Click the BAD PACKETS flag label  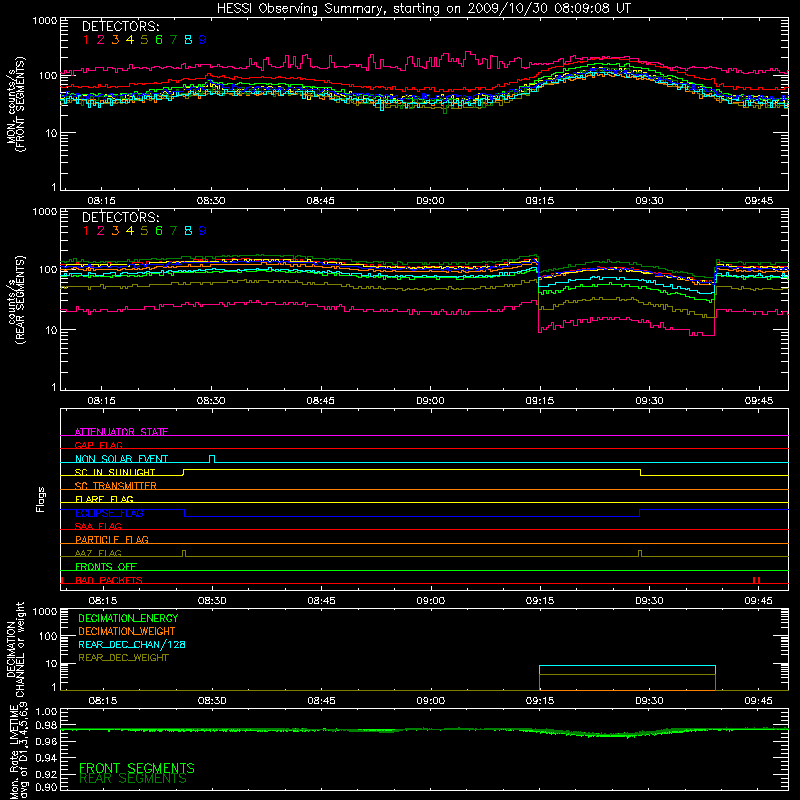coord(109,580)
